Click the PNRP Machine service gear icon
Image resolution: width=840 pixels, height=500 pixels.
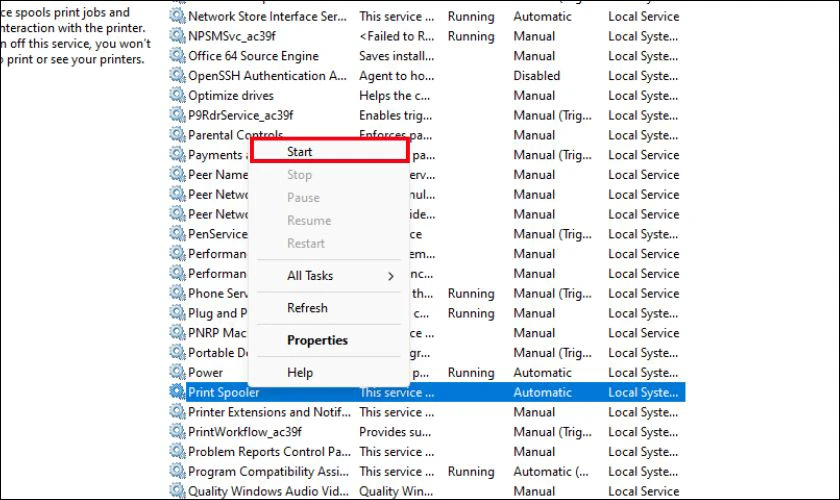[x=177, y=333]
